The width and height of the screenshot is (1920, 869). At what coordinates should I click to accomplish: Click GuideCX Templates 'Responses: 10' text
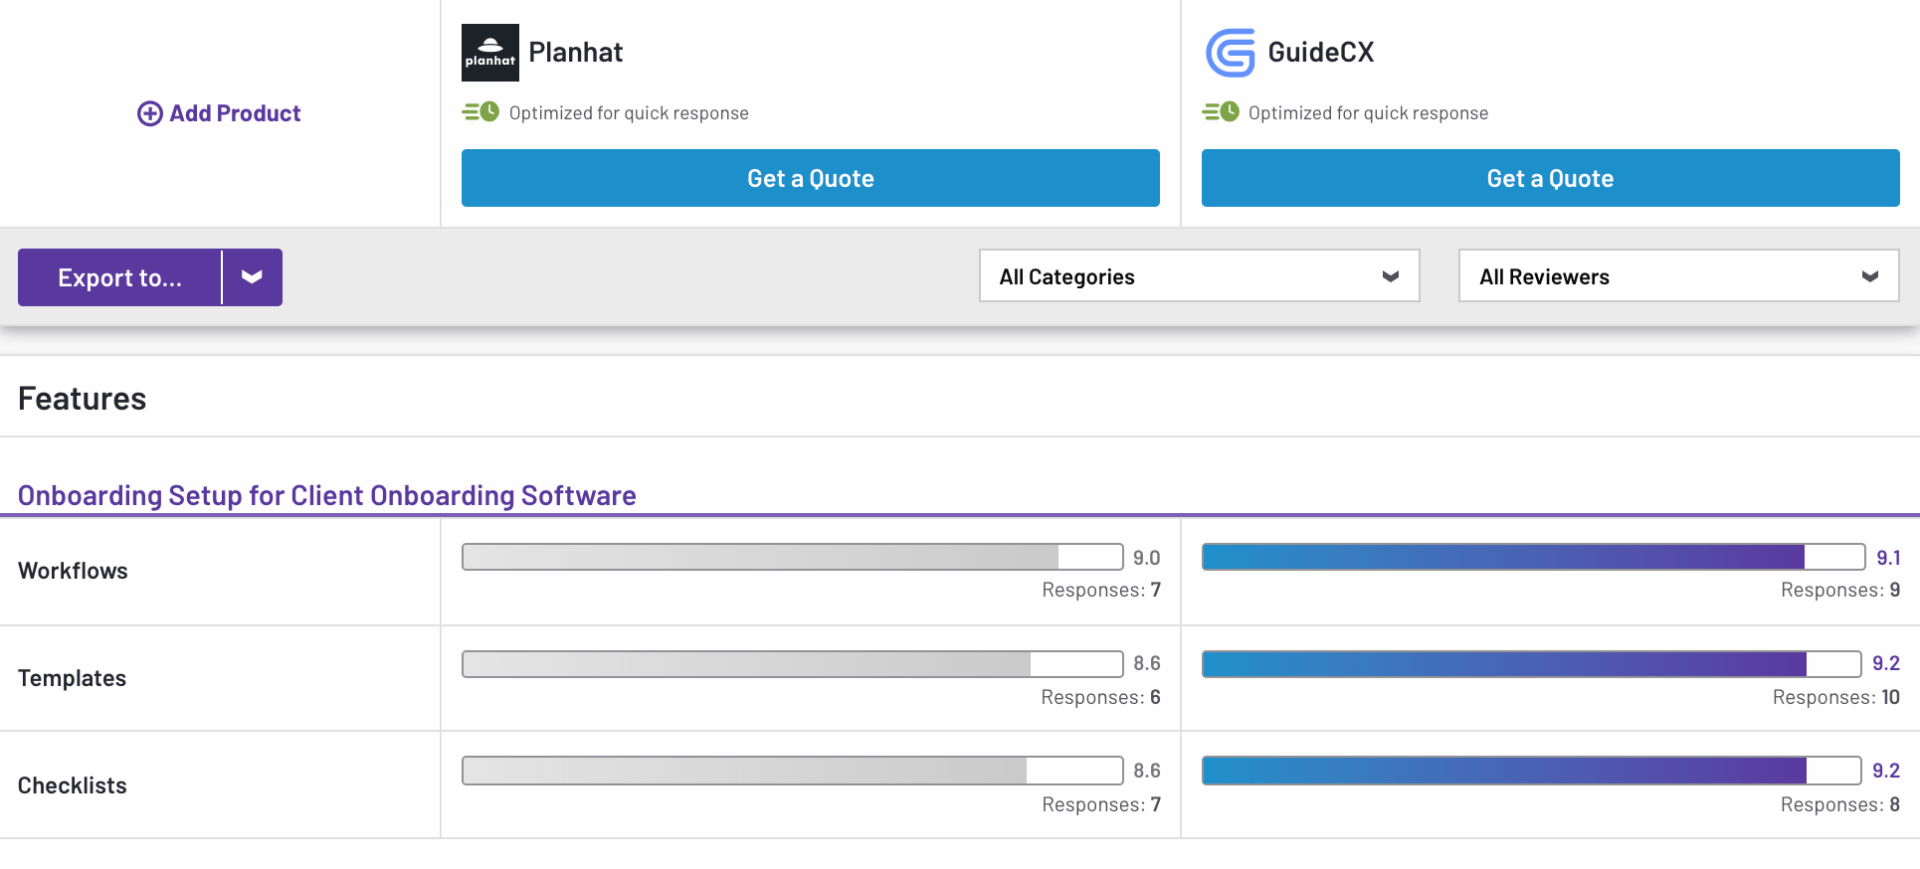1836,697
